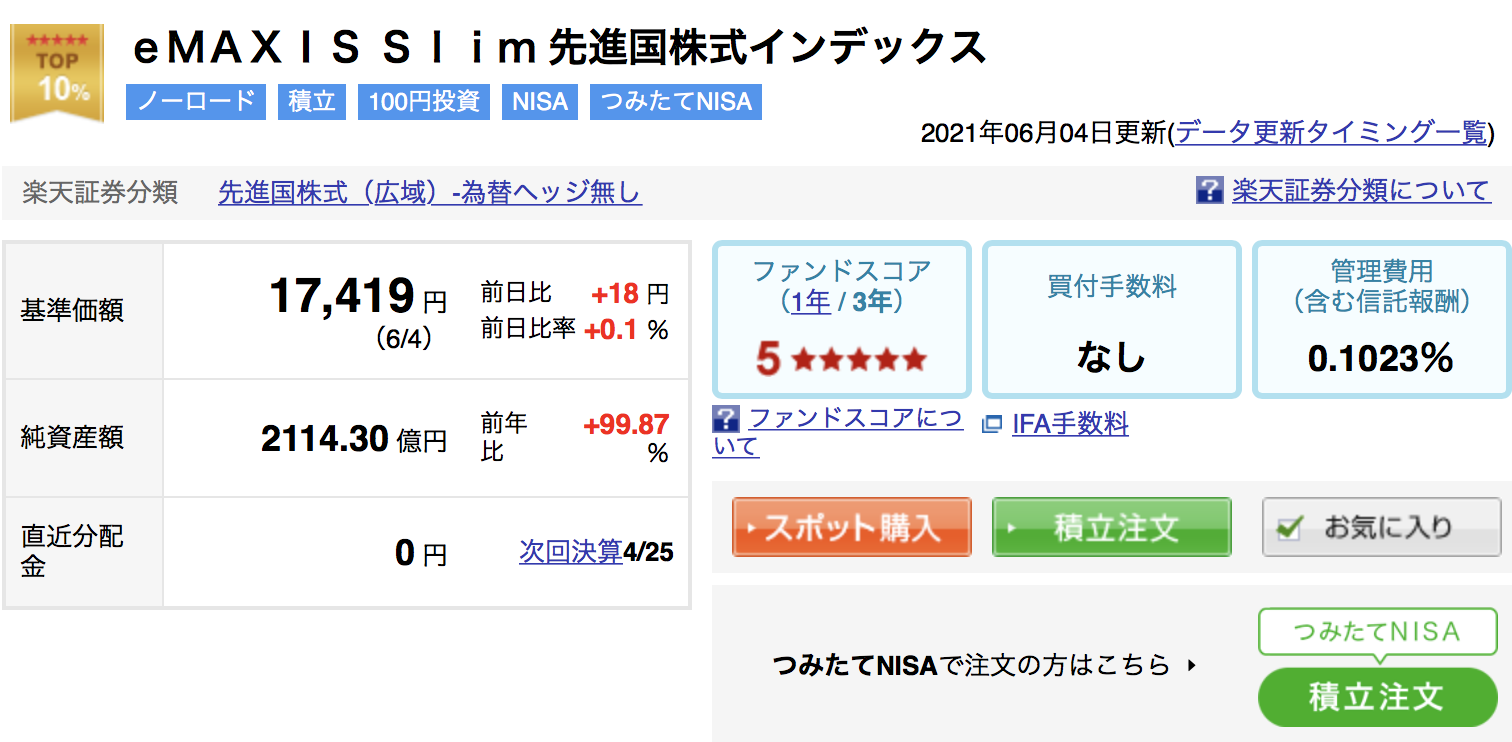Open the IFA手数料 link
This screenshot has width=1512, height=742.
1070,424
